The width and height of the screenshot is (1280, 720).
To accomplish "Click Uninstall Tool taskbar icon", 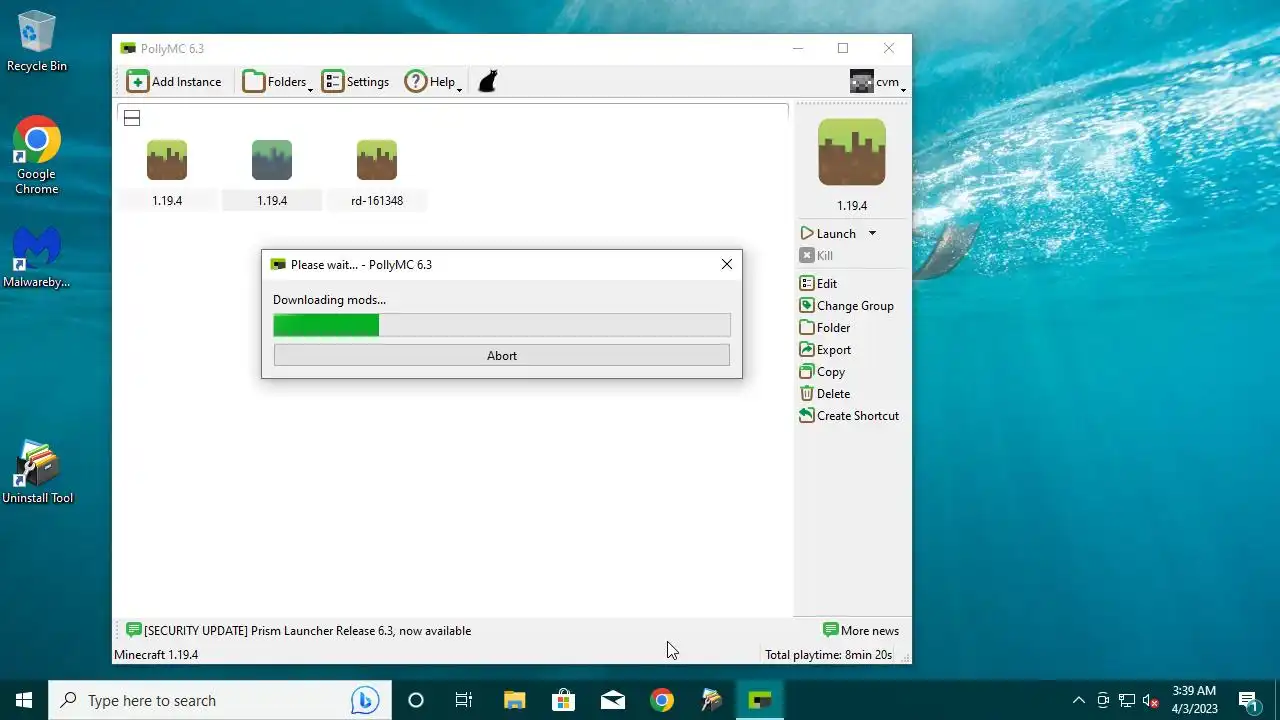I will pyautogui.click(x=711, y=700).
